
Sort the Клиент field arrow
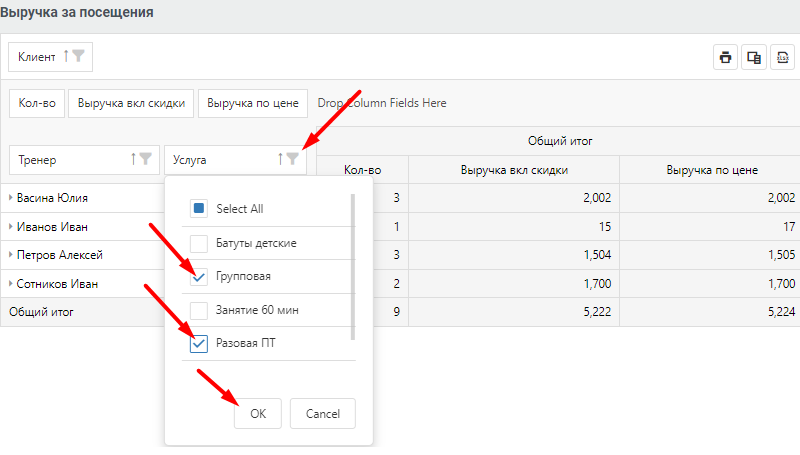[x=66, y=56]
